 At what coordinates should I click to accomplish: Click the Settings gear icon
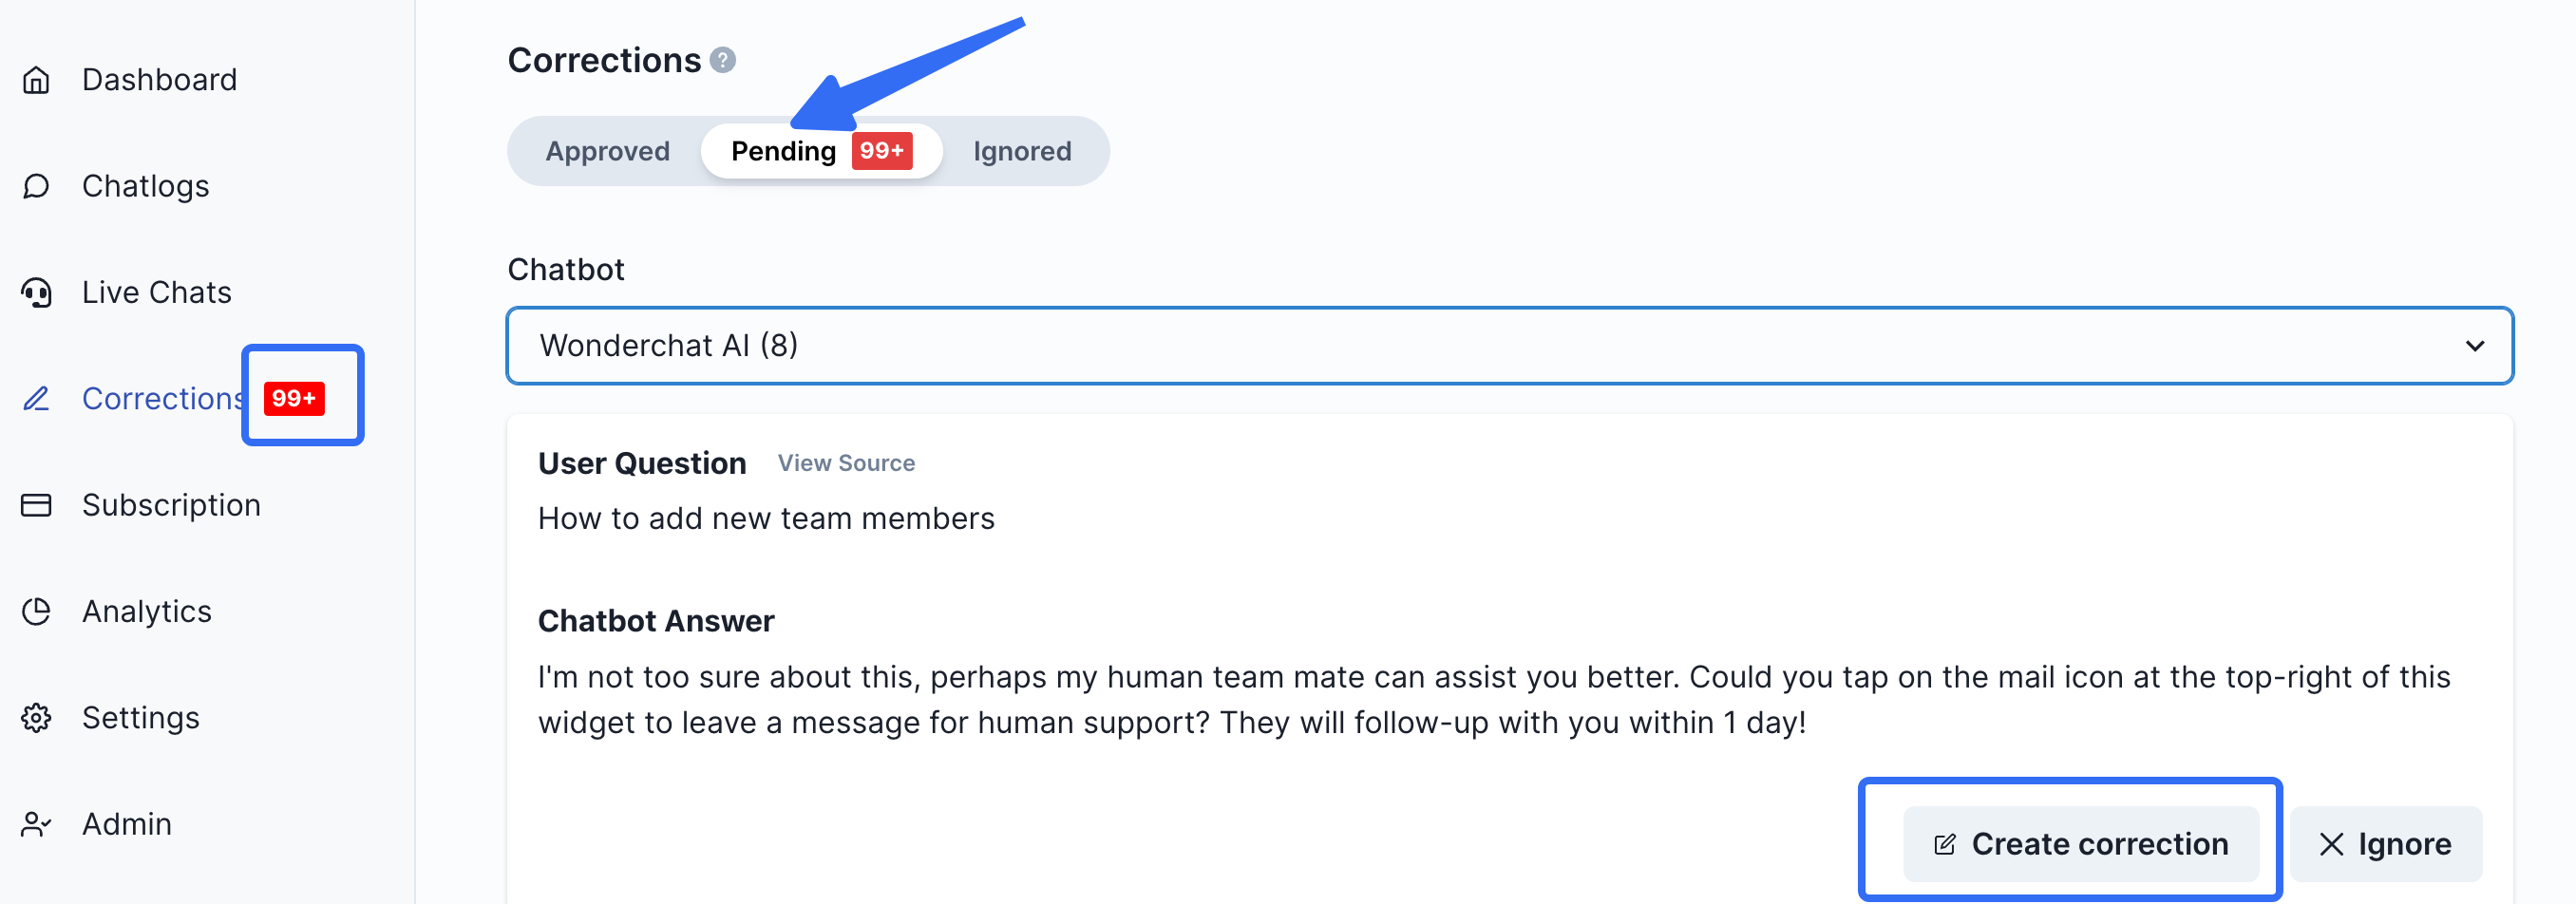coord(36,718)
